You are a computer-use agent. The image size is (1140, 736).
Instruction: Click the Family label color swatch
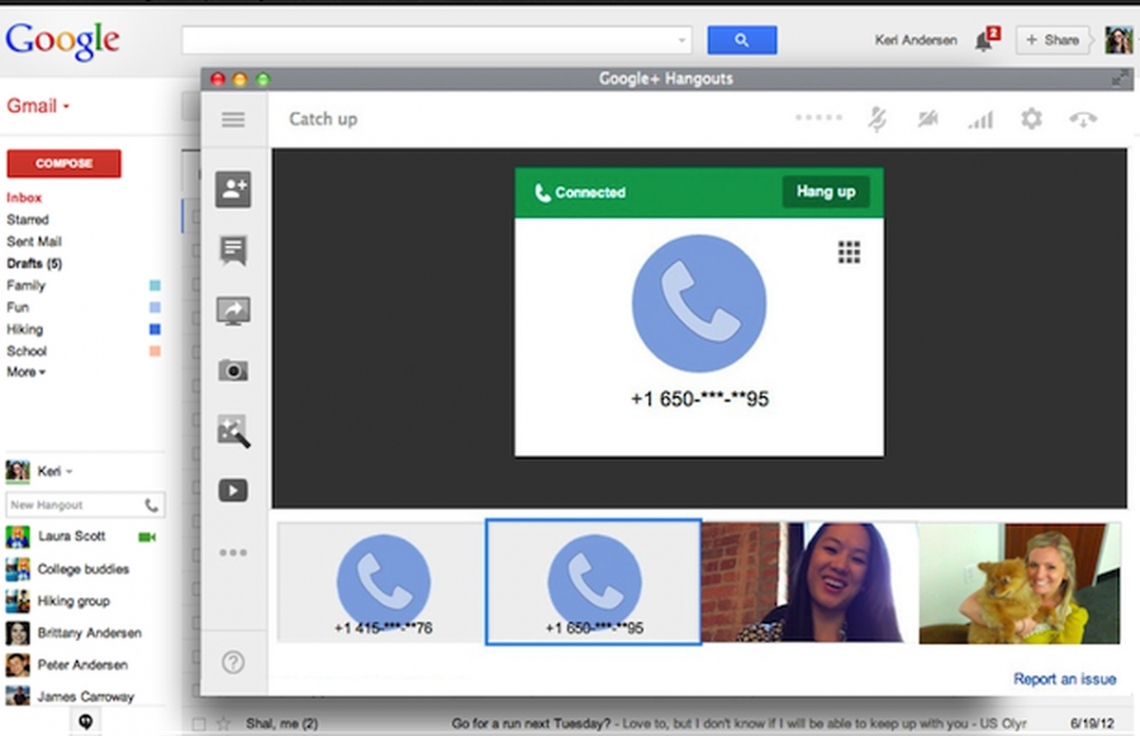pyautogui.click(x=155, y=286)
